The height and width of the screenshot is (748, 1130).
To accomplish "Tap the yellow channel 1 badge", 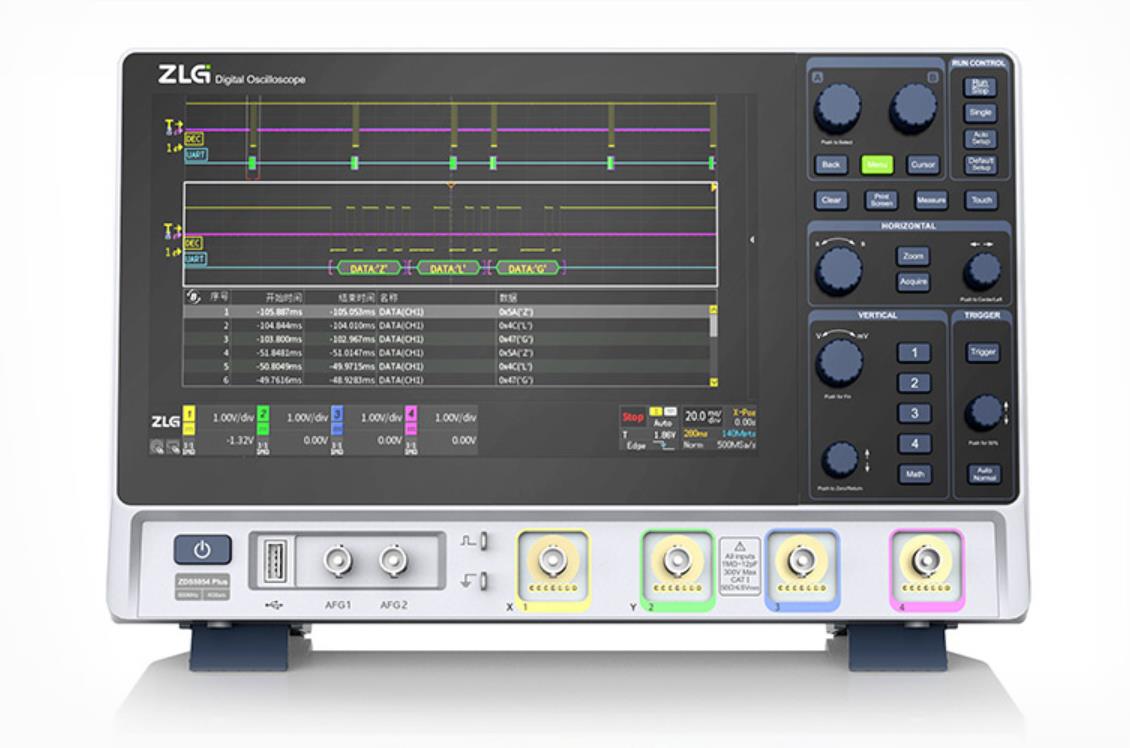I will coord(188,420).
